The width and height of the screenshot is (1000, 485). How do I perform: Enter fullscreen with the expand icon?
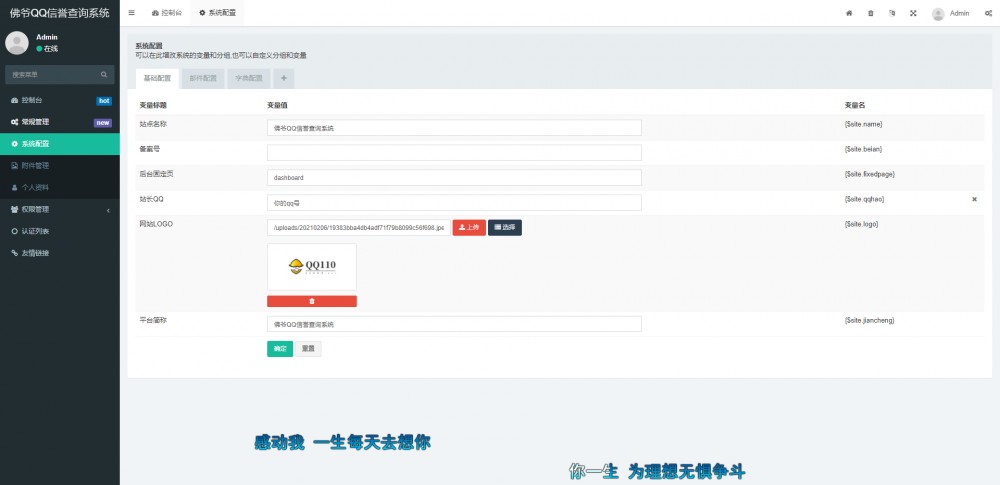tap(913, 13)
